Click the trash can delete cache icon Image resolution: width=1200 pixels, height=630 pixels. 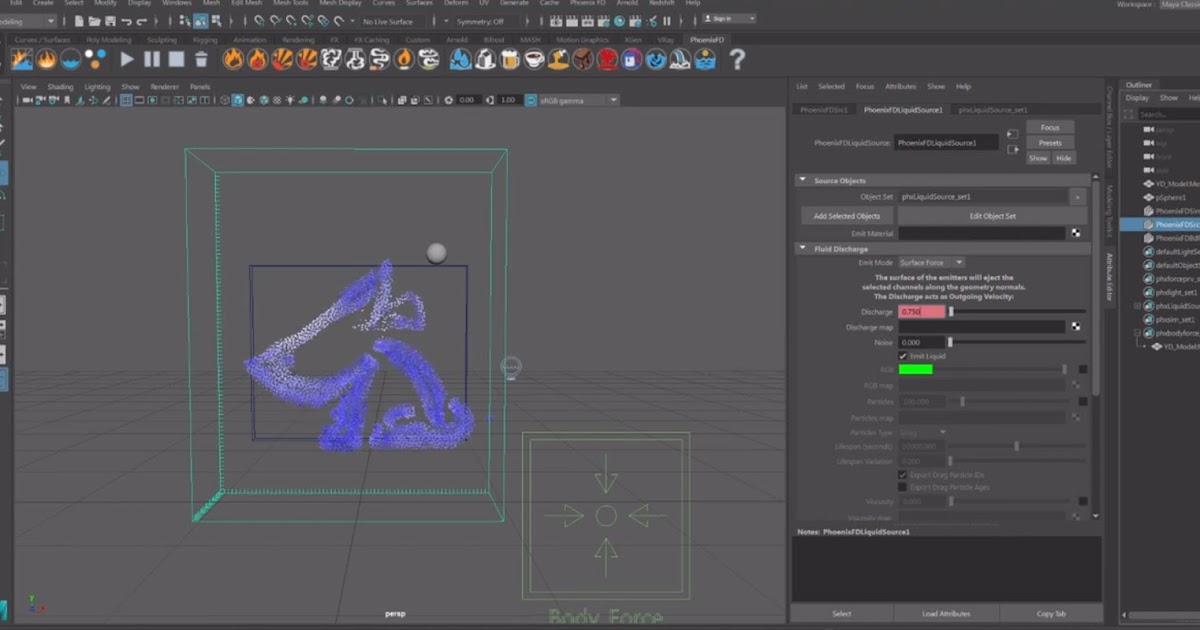(x=200, y=60)
